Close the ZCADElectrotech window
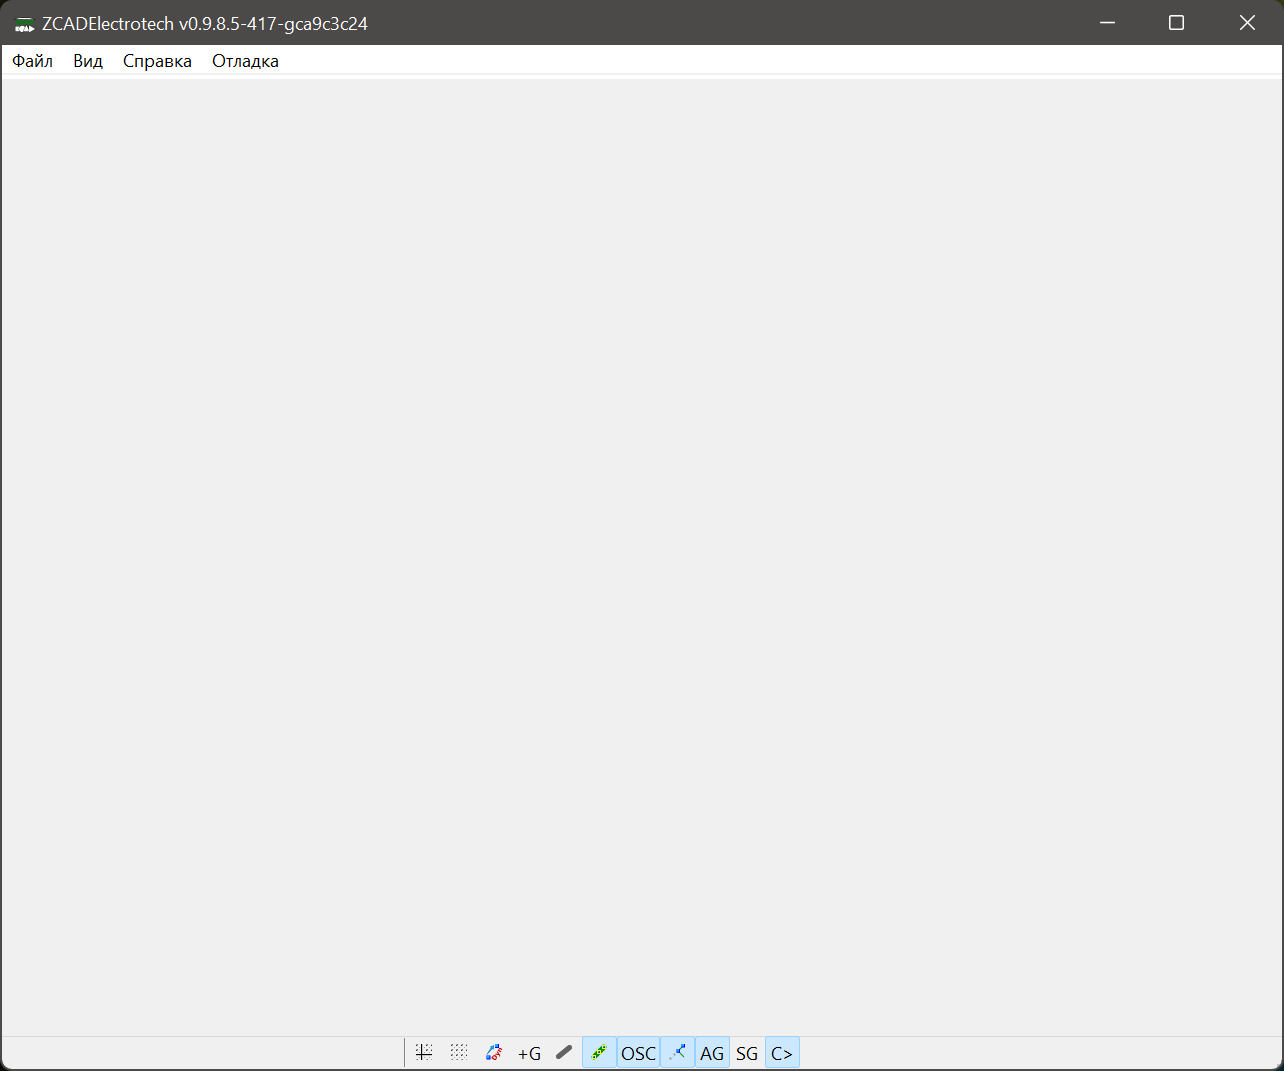 [x=1247, y=23]
